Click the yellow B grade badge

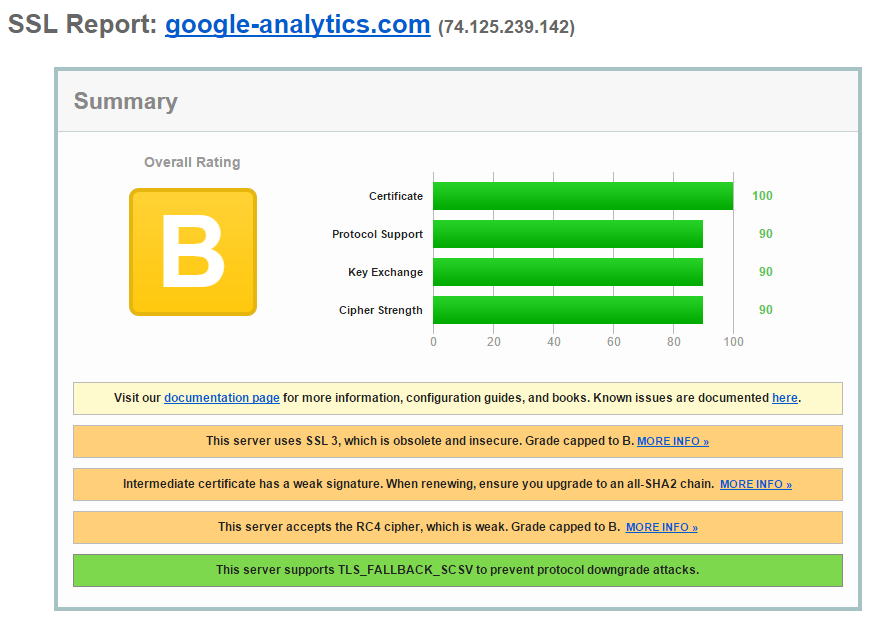[x=193, y=252]
